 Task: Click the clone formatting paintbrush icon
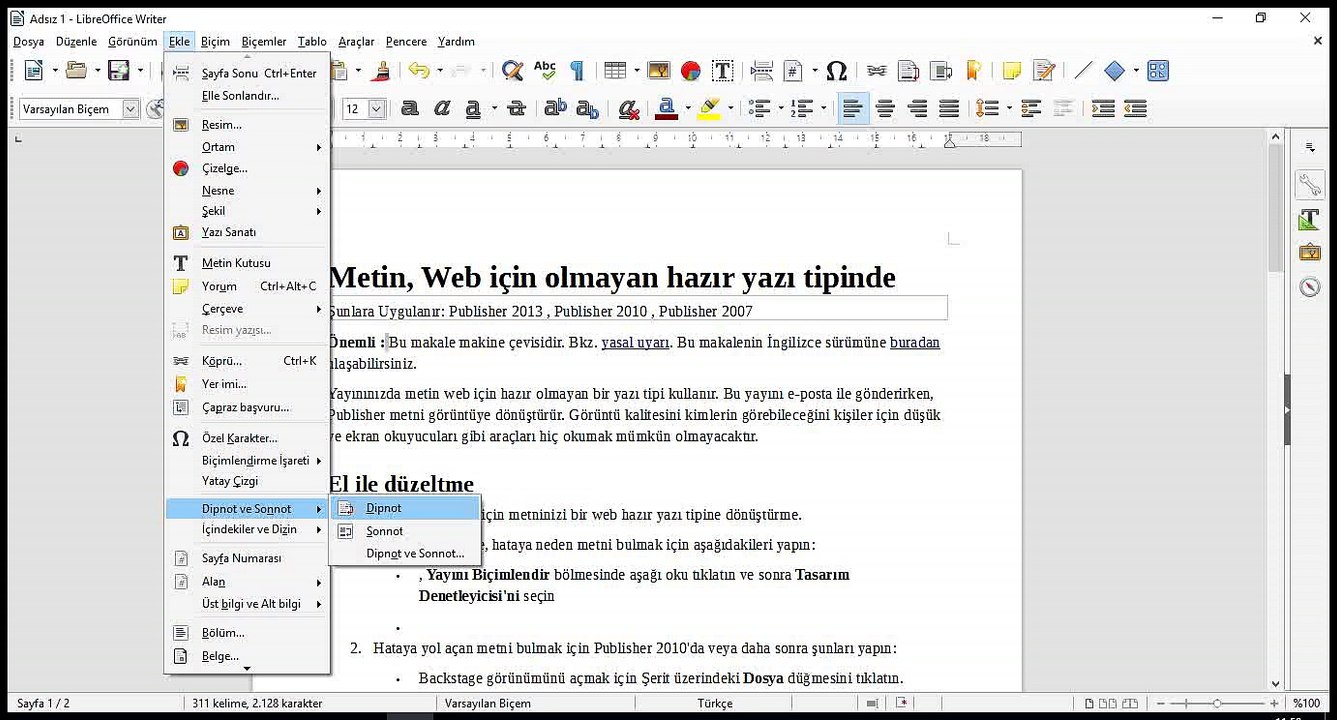click(380, 71)
